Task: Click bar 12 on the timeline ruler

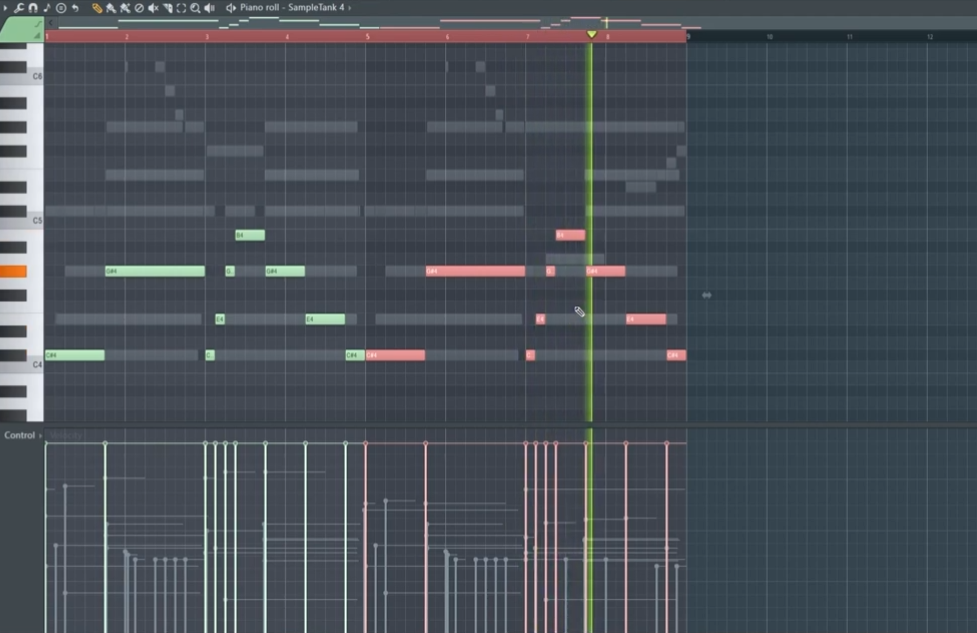Action: [930, 37]
